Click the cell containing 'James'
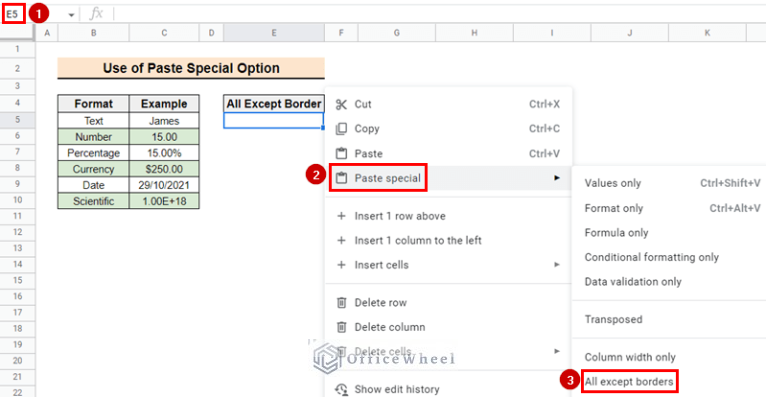 (164, 121)
